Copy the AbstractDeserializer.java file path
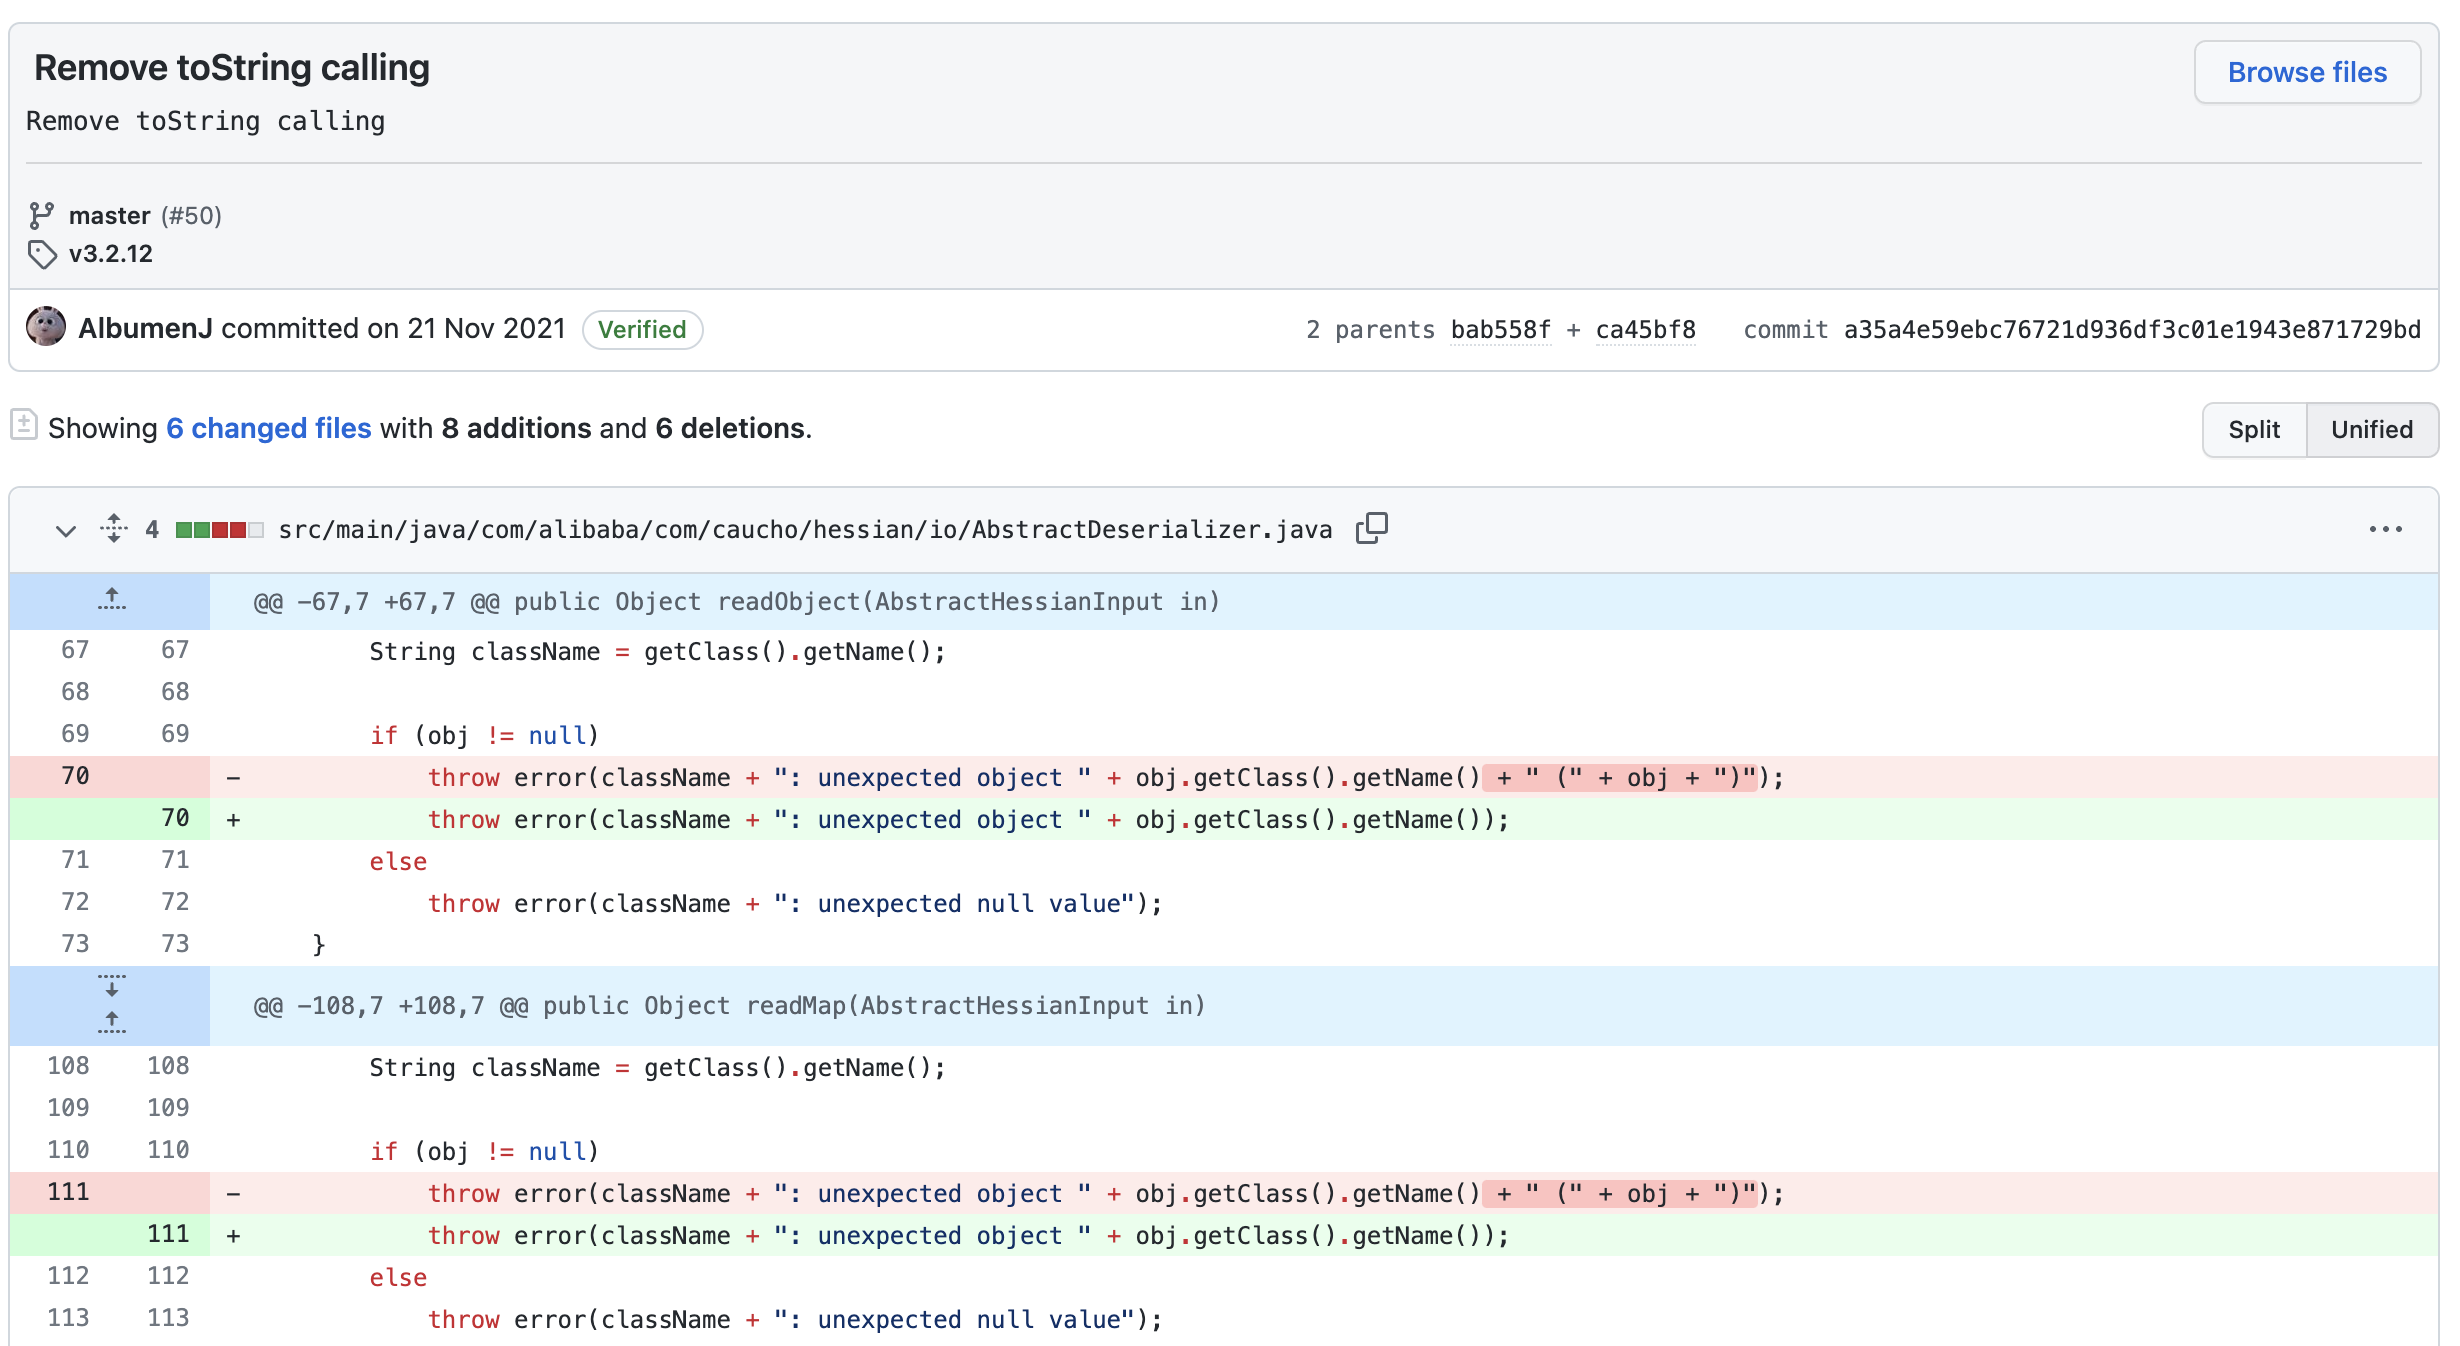 [x=1371, y=528]
